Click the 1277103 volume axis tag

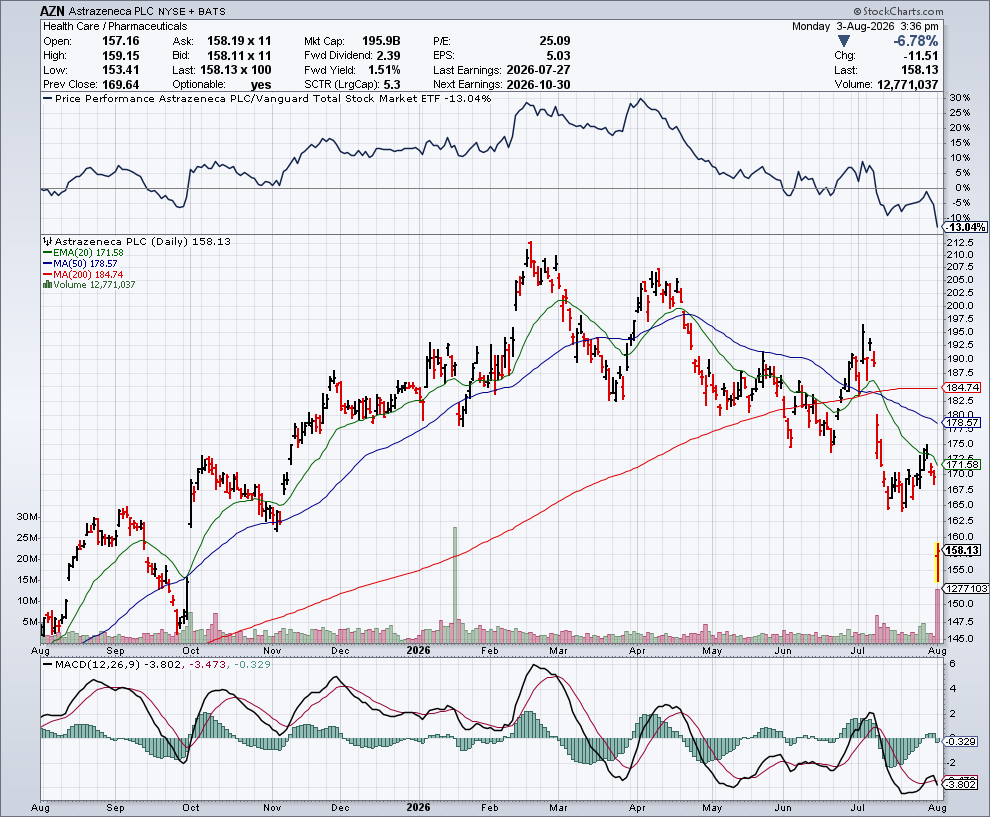click(966, 588)
